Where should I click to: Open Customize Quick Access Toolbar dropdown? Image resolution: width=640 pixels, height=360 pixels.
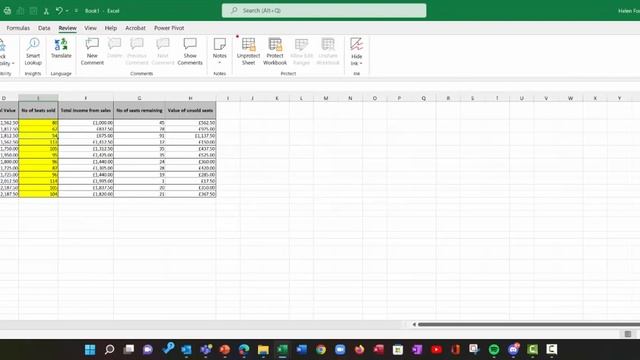pos(76,11)
